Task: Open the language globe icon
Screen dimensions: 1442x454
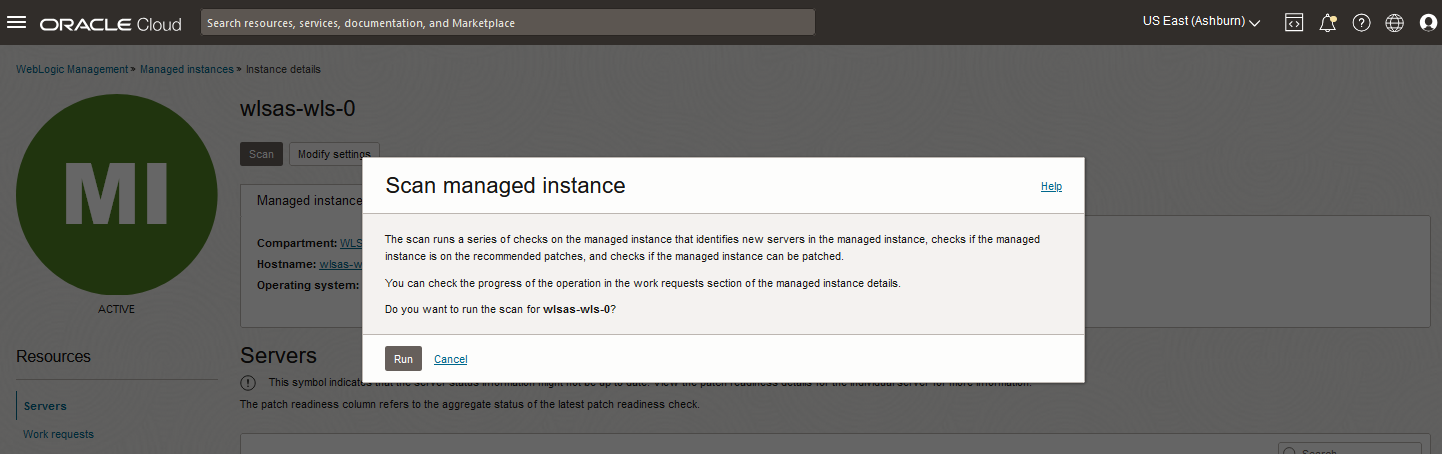Action: (x=1394, y=22)
